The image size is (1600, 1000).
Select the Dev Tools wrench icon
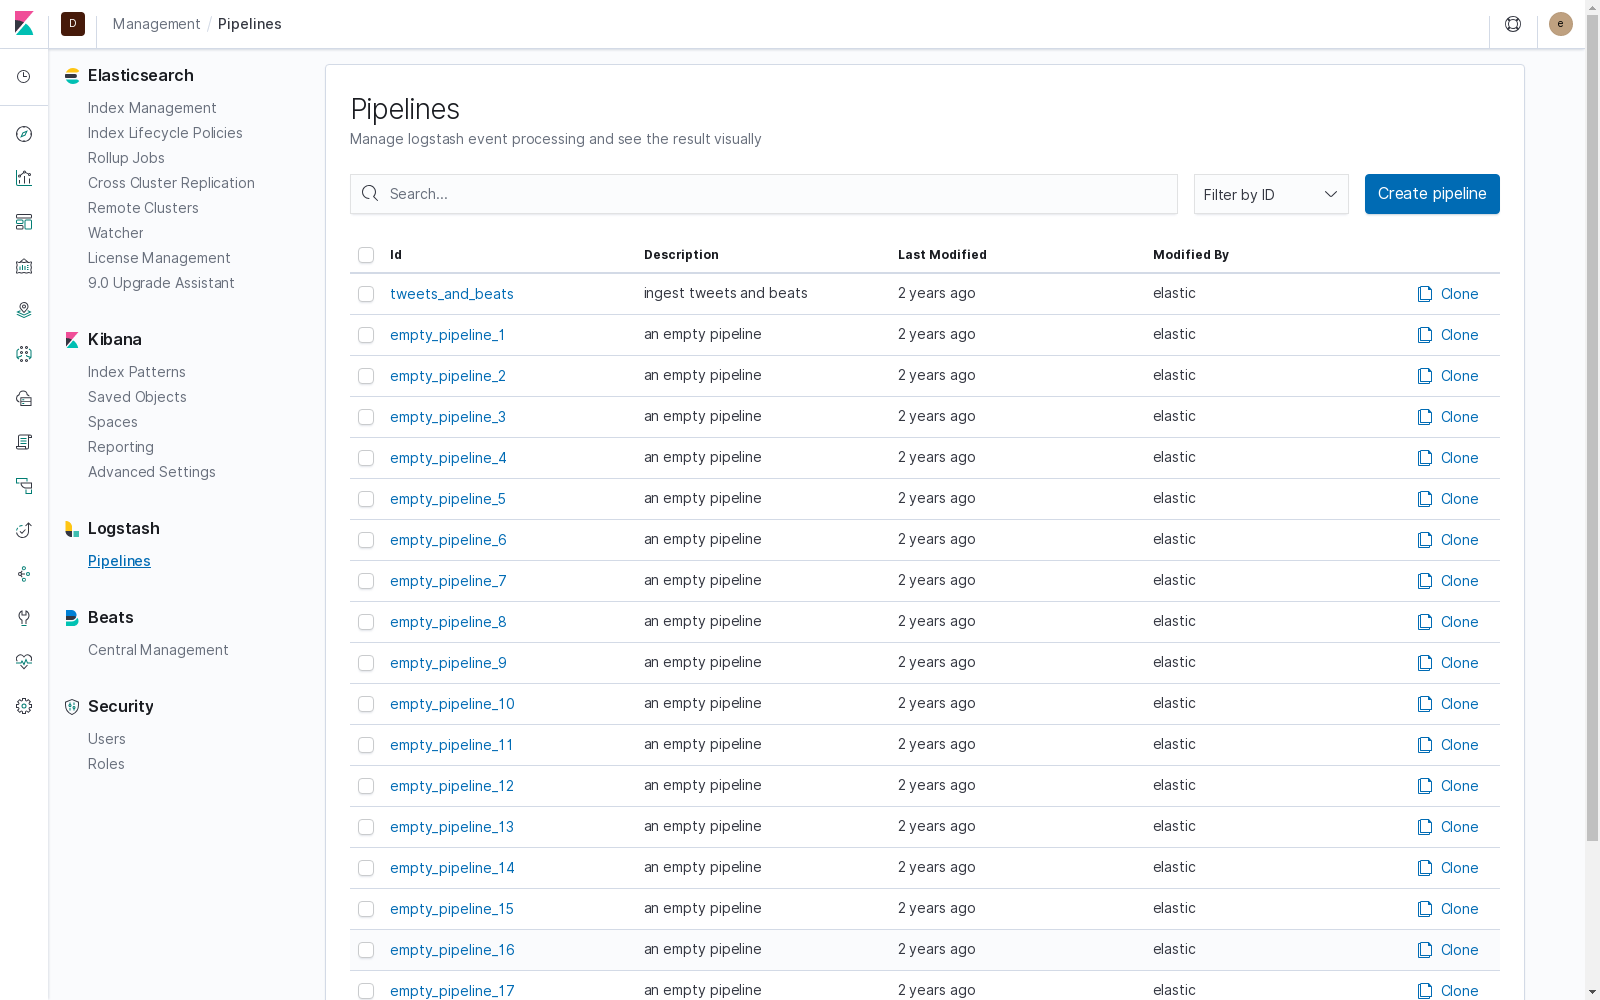click(24, 617)
